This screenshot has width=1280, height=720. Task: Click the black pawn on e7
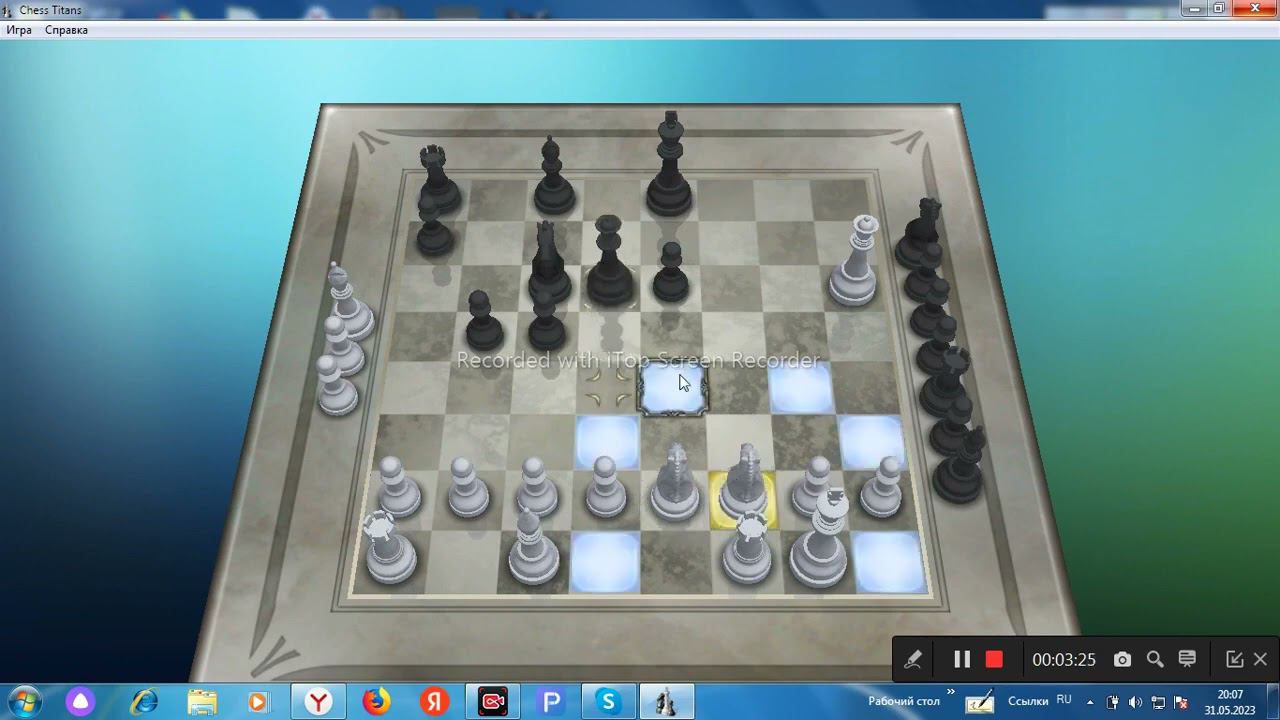click(670, 272)
